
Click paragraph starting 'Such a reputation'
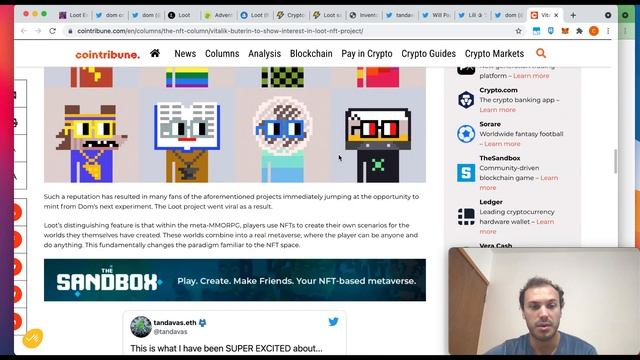coord(231,202)
